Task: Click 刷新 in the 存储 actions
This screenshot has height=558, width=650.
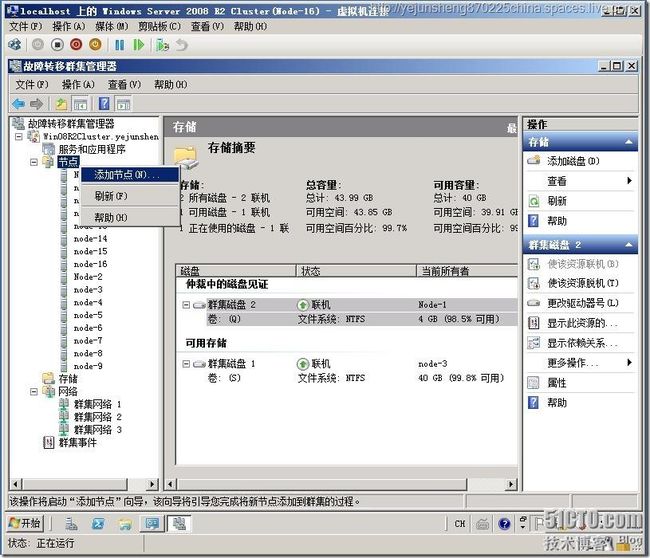Action: click(x=557, y=201)
